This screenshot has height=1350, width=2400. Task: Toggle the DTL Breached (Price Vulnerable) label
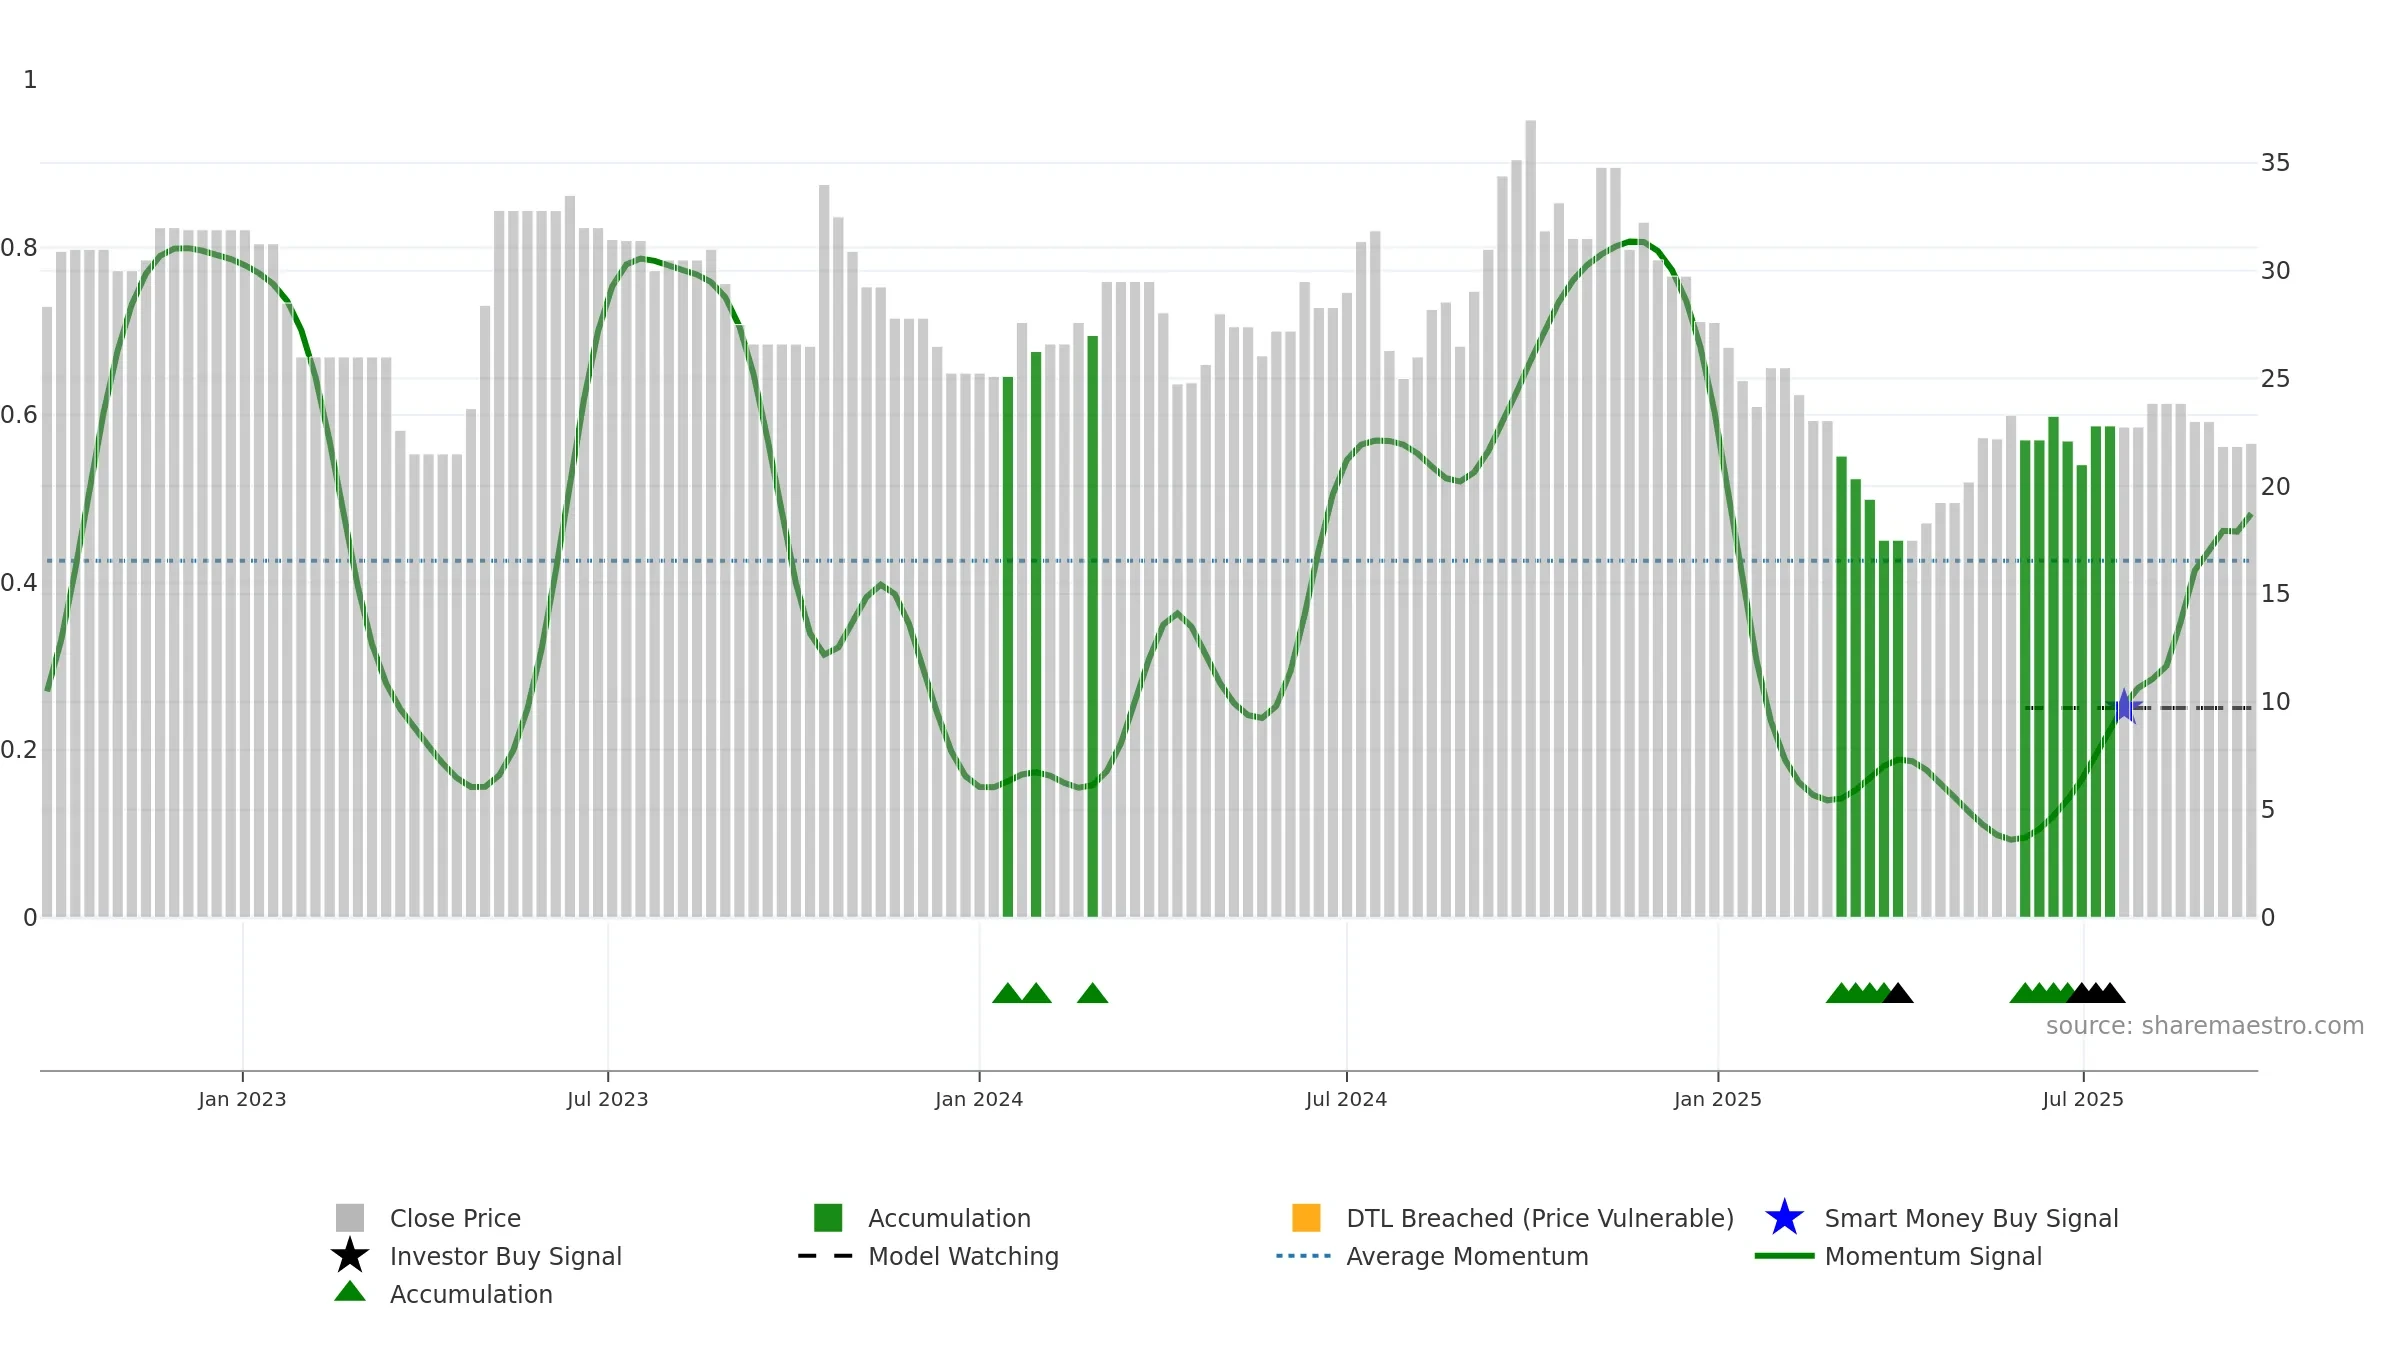(1540, 1218)
